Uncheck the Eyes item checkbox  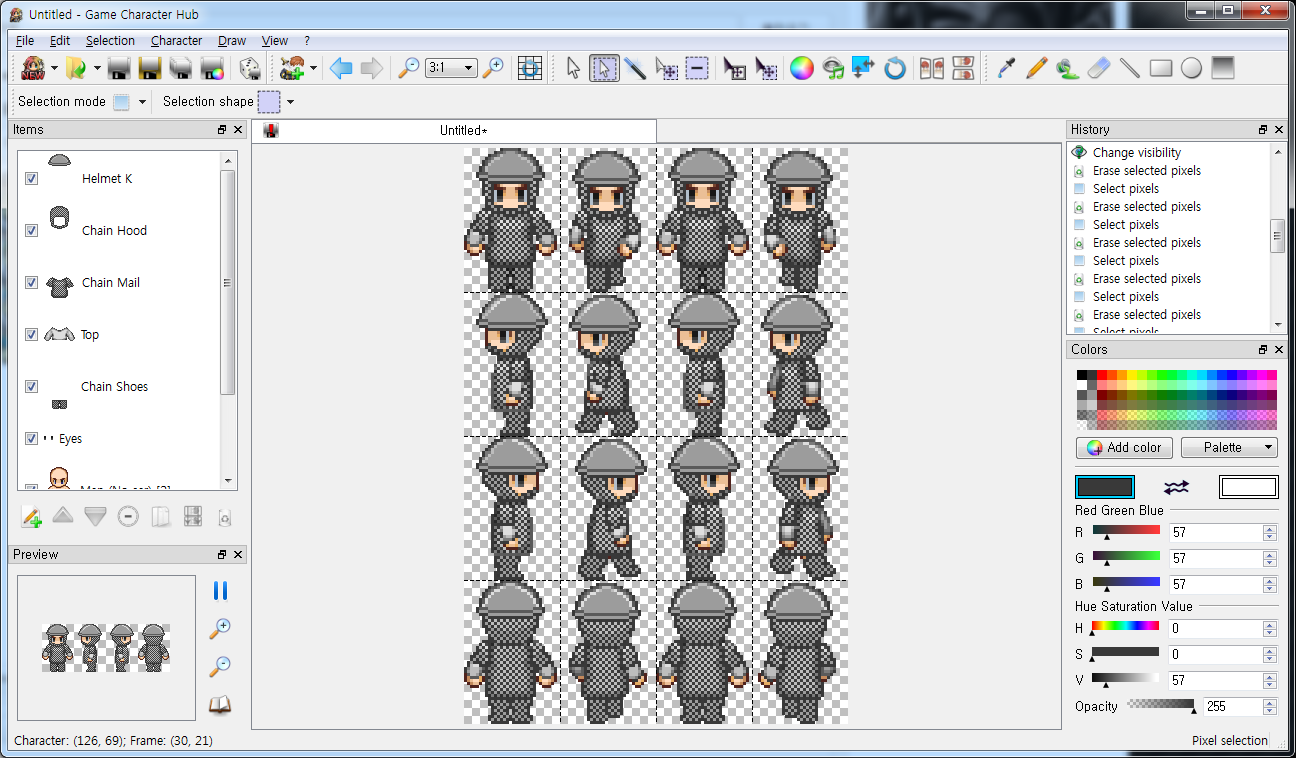point(32,438)
